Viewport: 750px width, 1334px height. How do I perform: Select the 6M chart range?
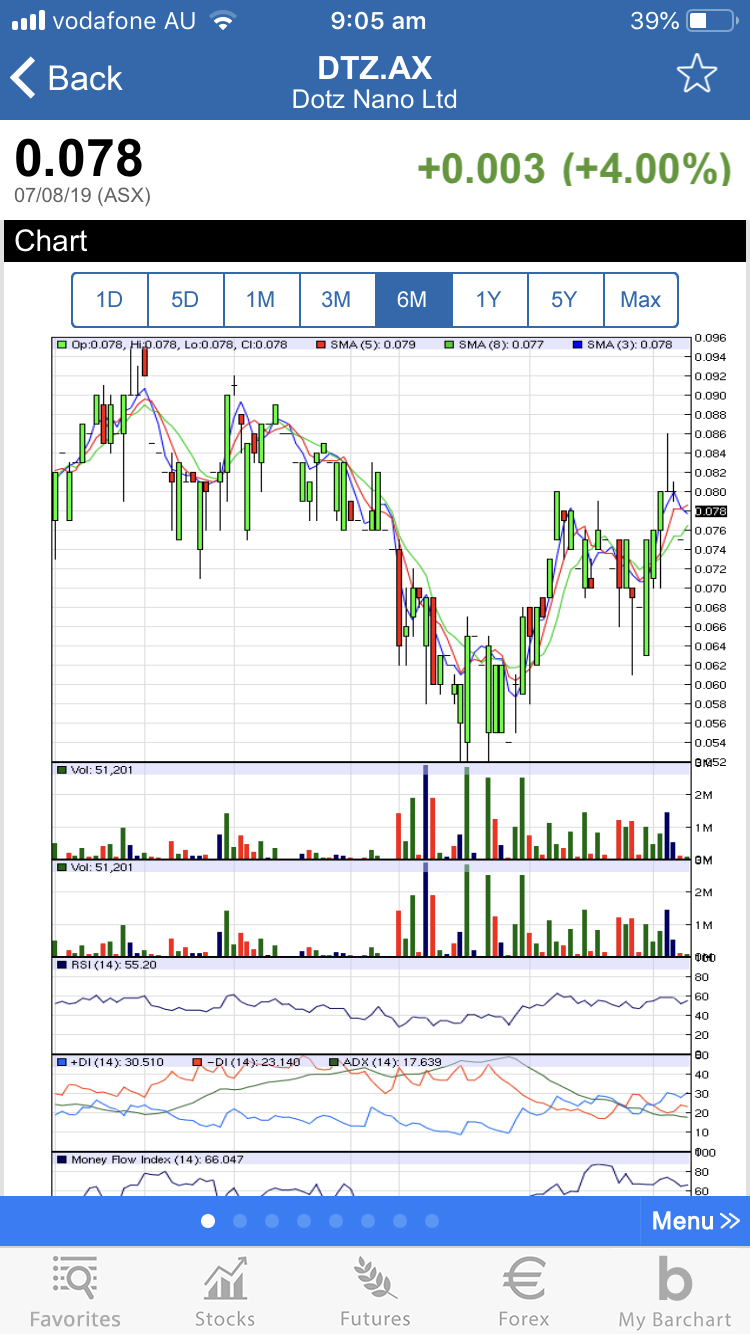click(x=413, y=299)
